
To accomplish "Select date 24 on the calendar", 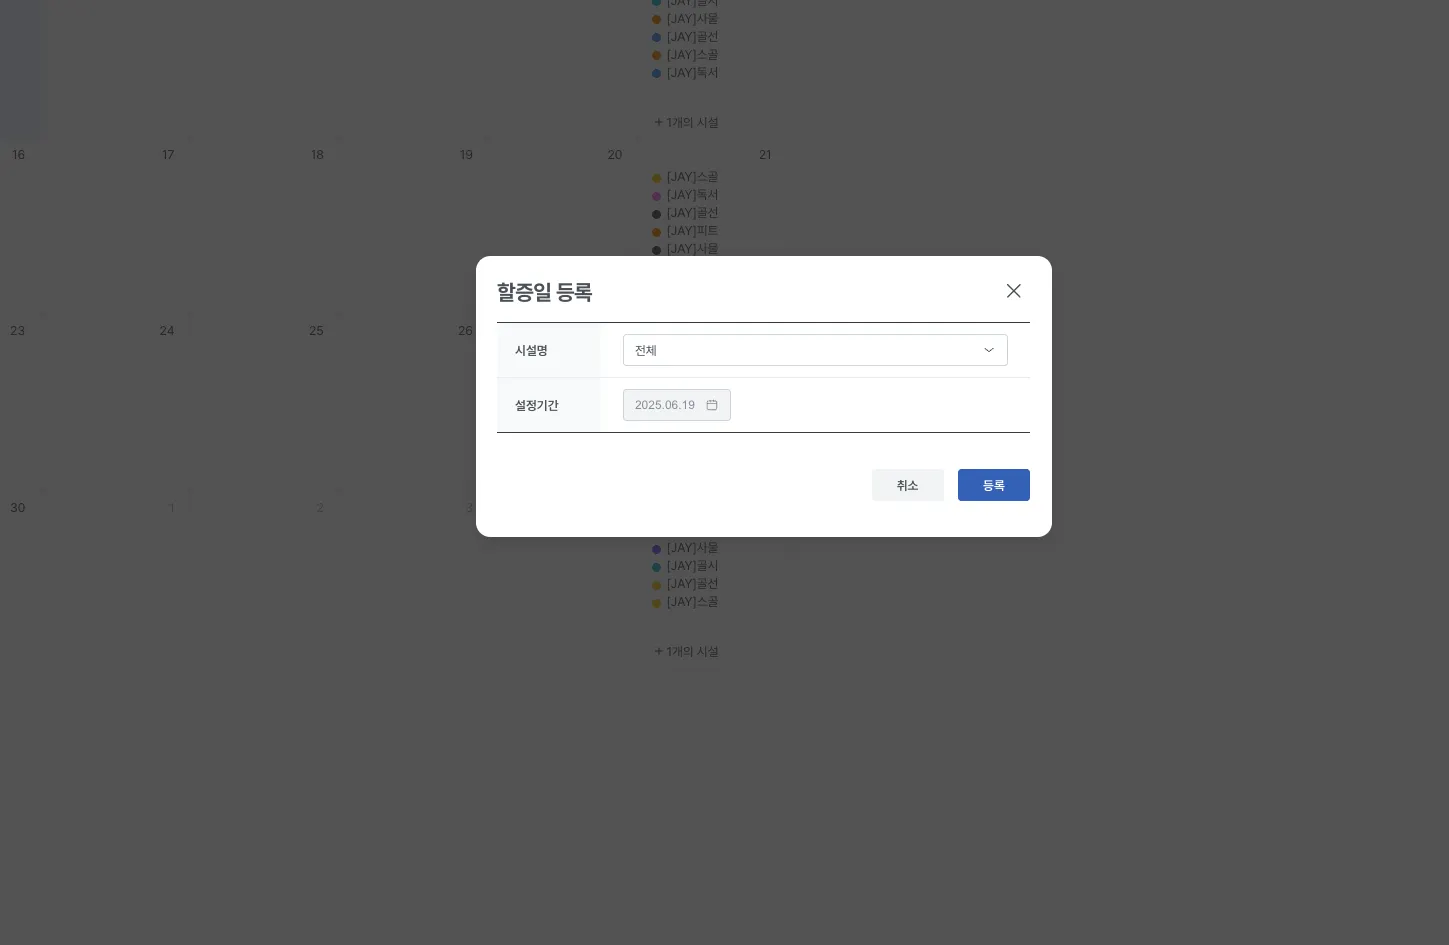I will pyautogui.click(x=167, y=331).
